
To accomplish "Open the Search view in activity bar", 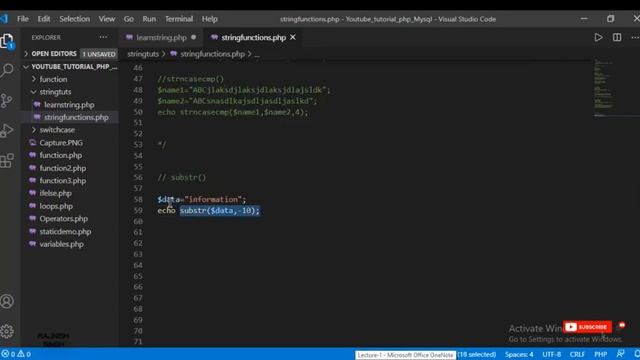I will [7, 70].
